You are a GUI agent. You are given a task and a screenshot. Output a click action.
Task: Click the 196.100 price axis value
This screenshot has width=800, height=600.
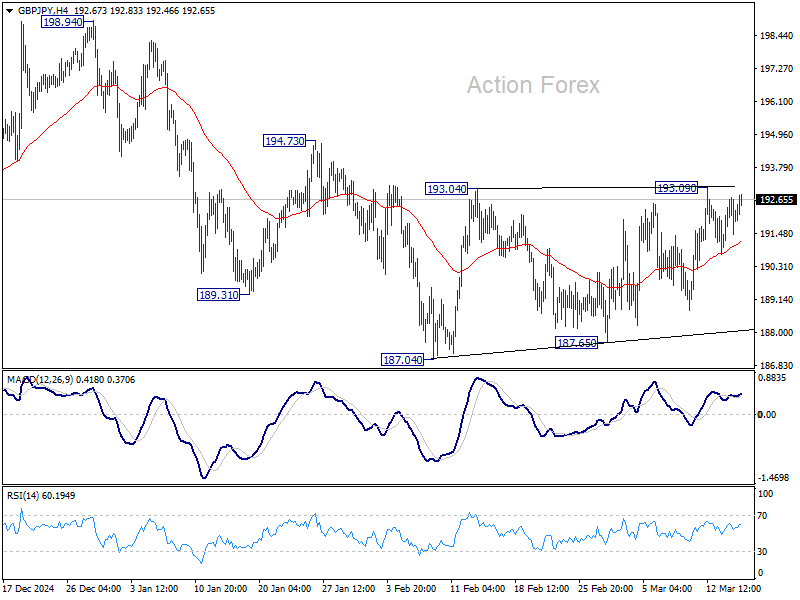[x=777, y=102]
